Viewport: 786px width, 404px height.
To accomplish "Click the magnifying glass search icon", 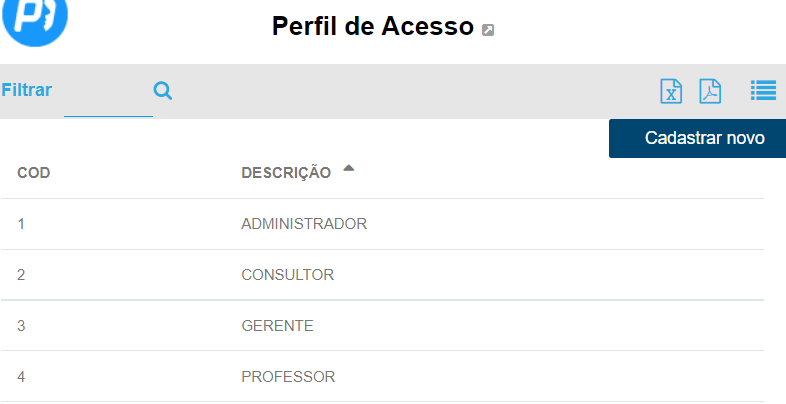I will (x=163, y=91).
